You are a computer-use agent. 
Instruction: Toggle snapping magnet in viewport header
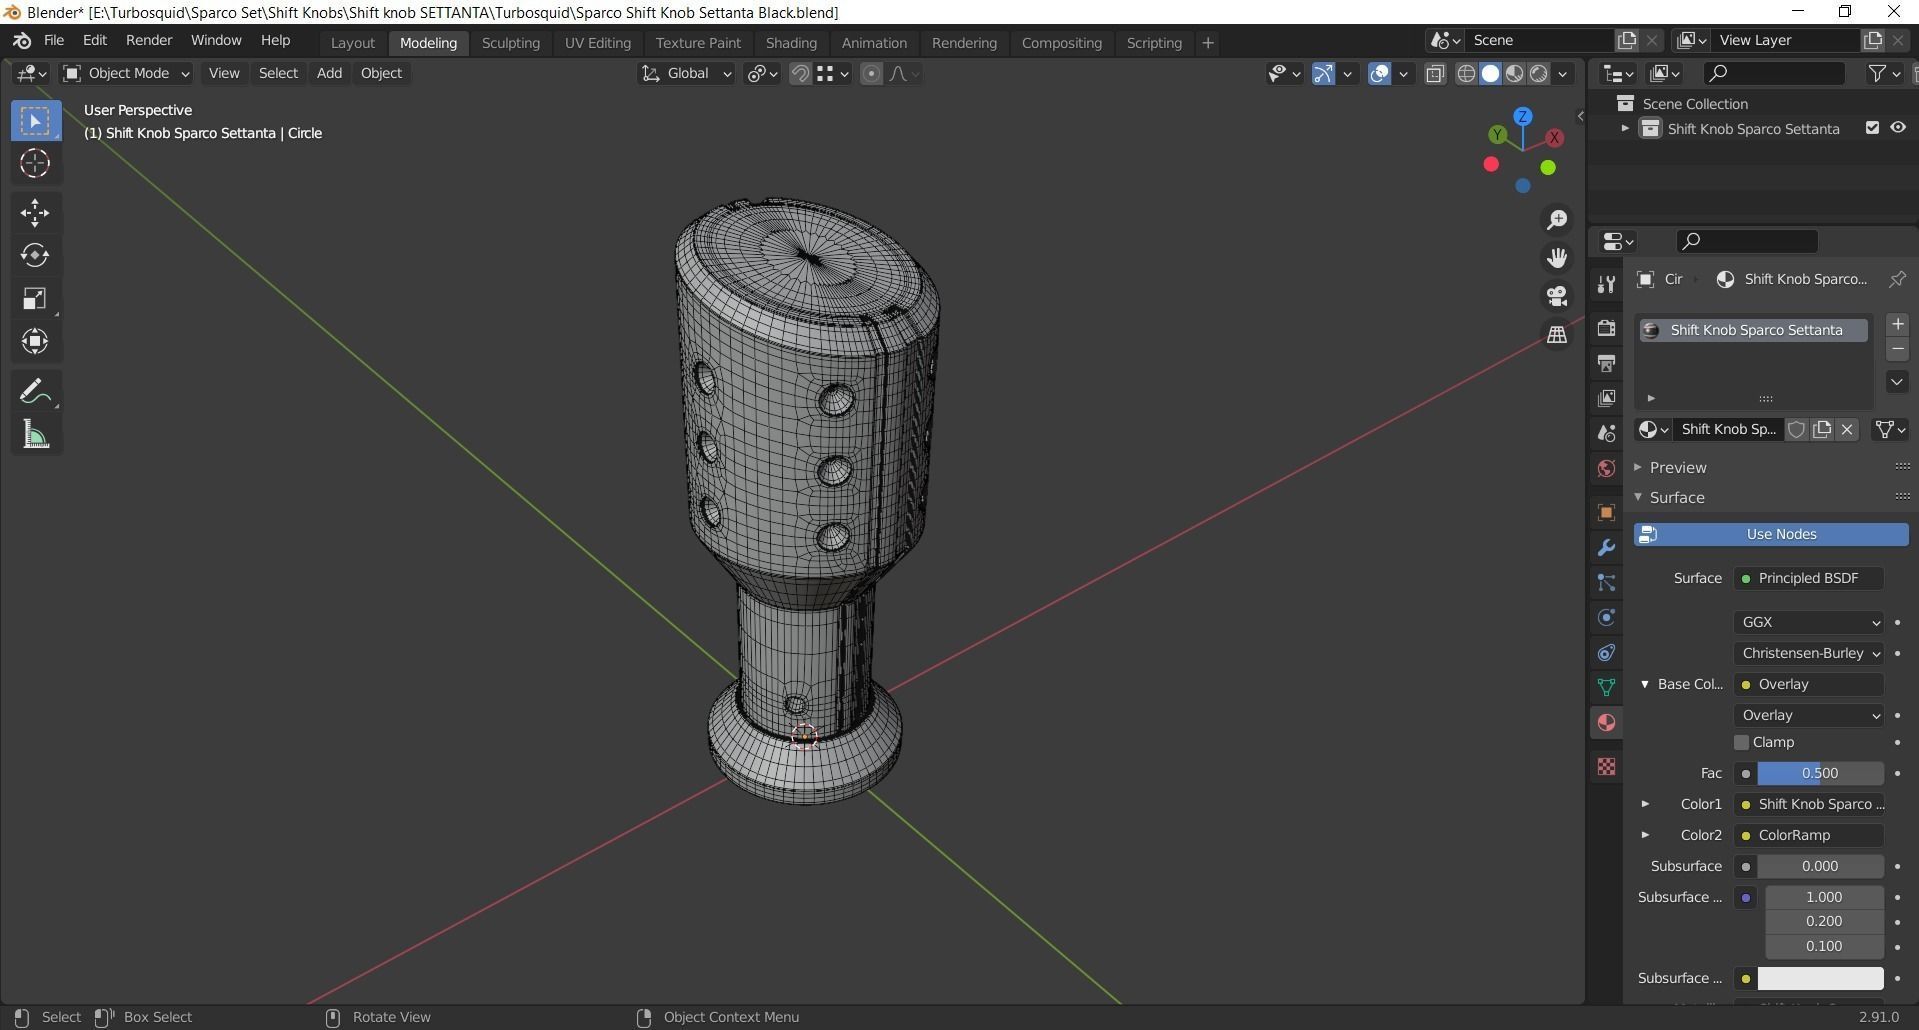pos(800,73)
